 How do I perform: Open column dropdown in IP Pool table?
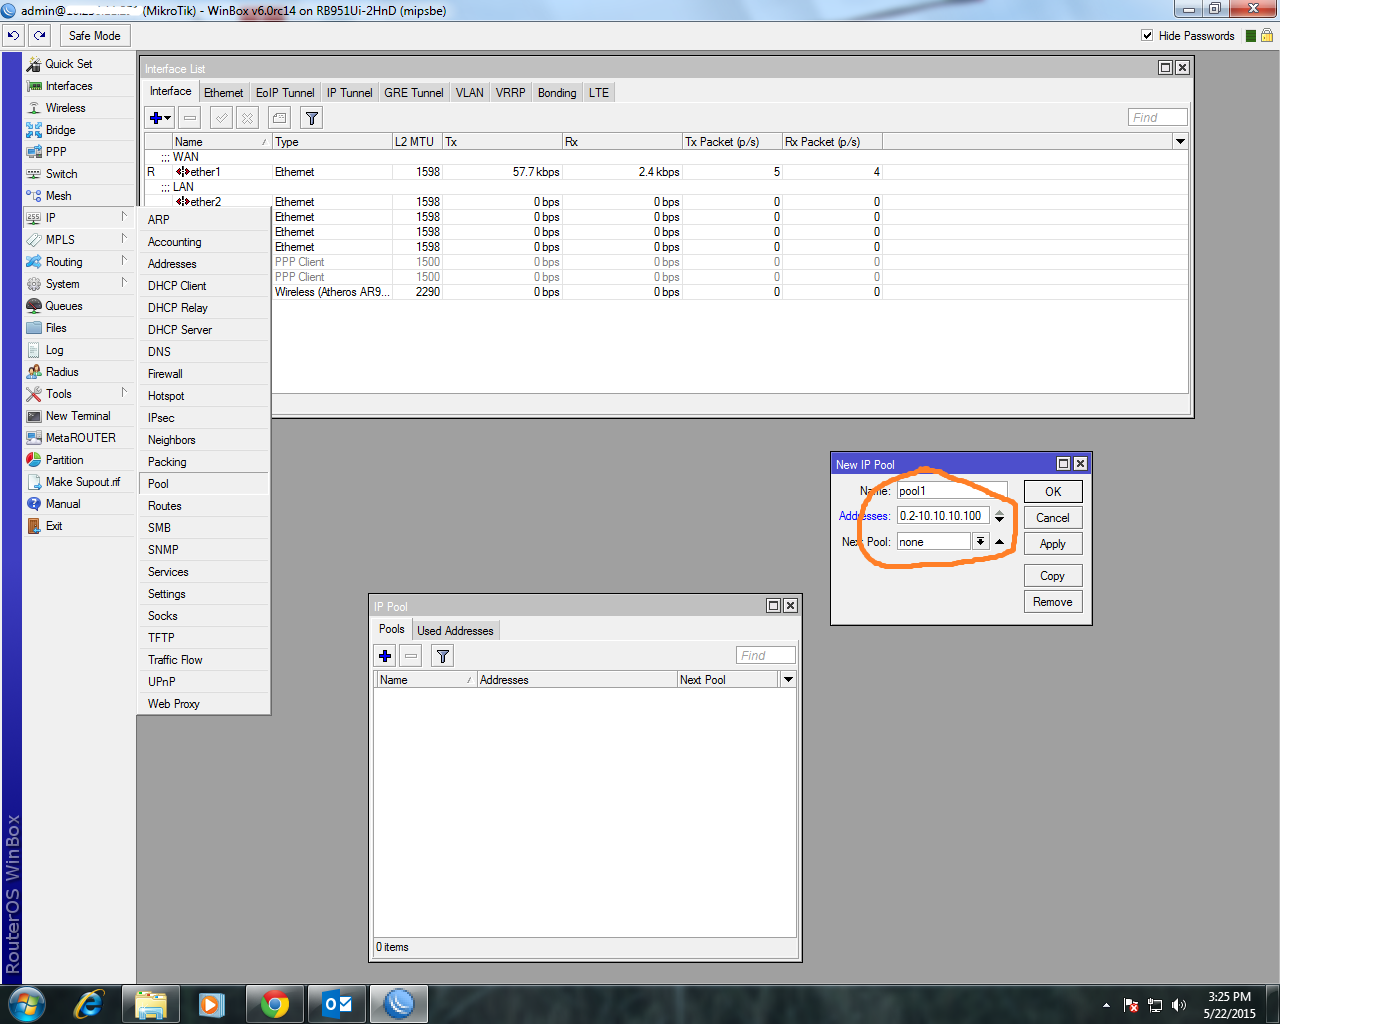tap(788, 679)
